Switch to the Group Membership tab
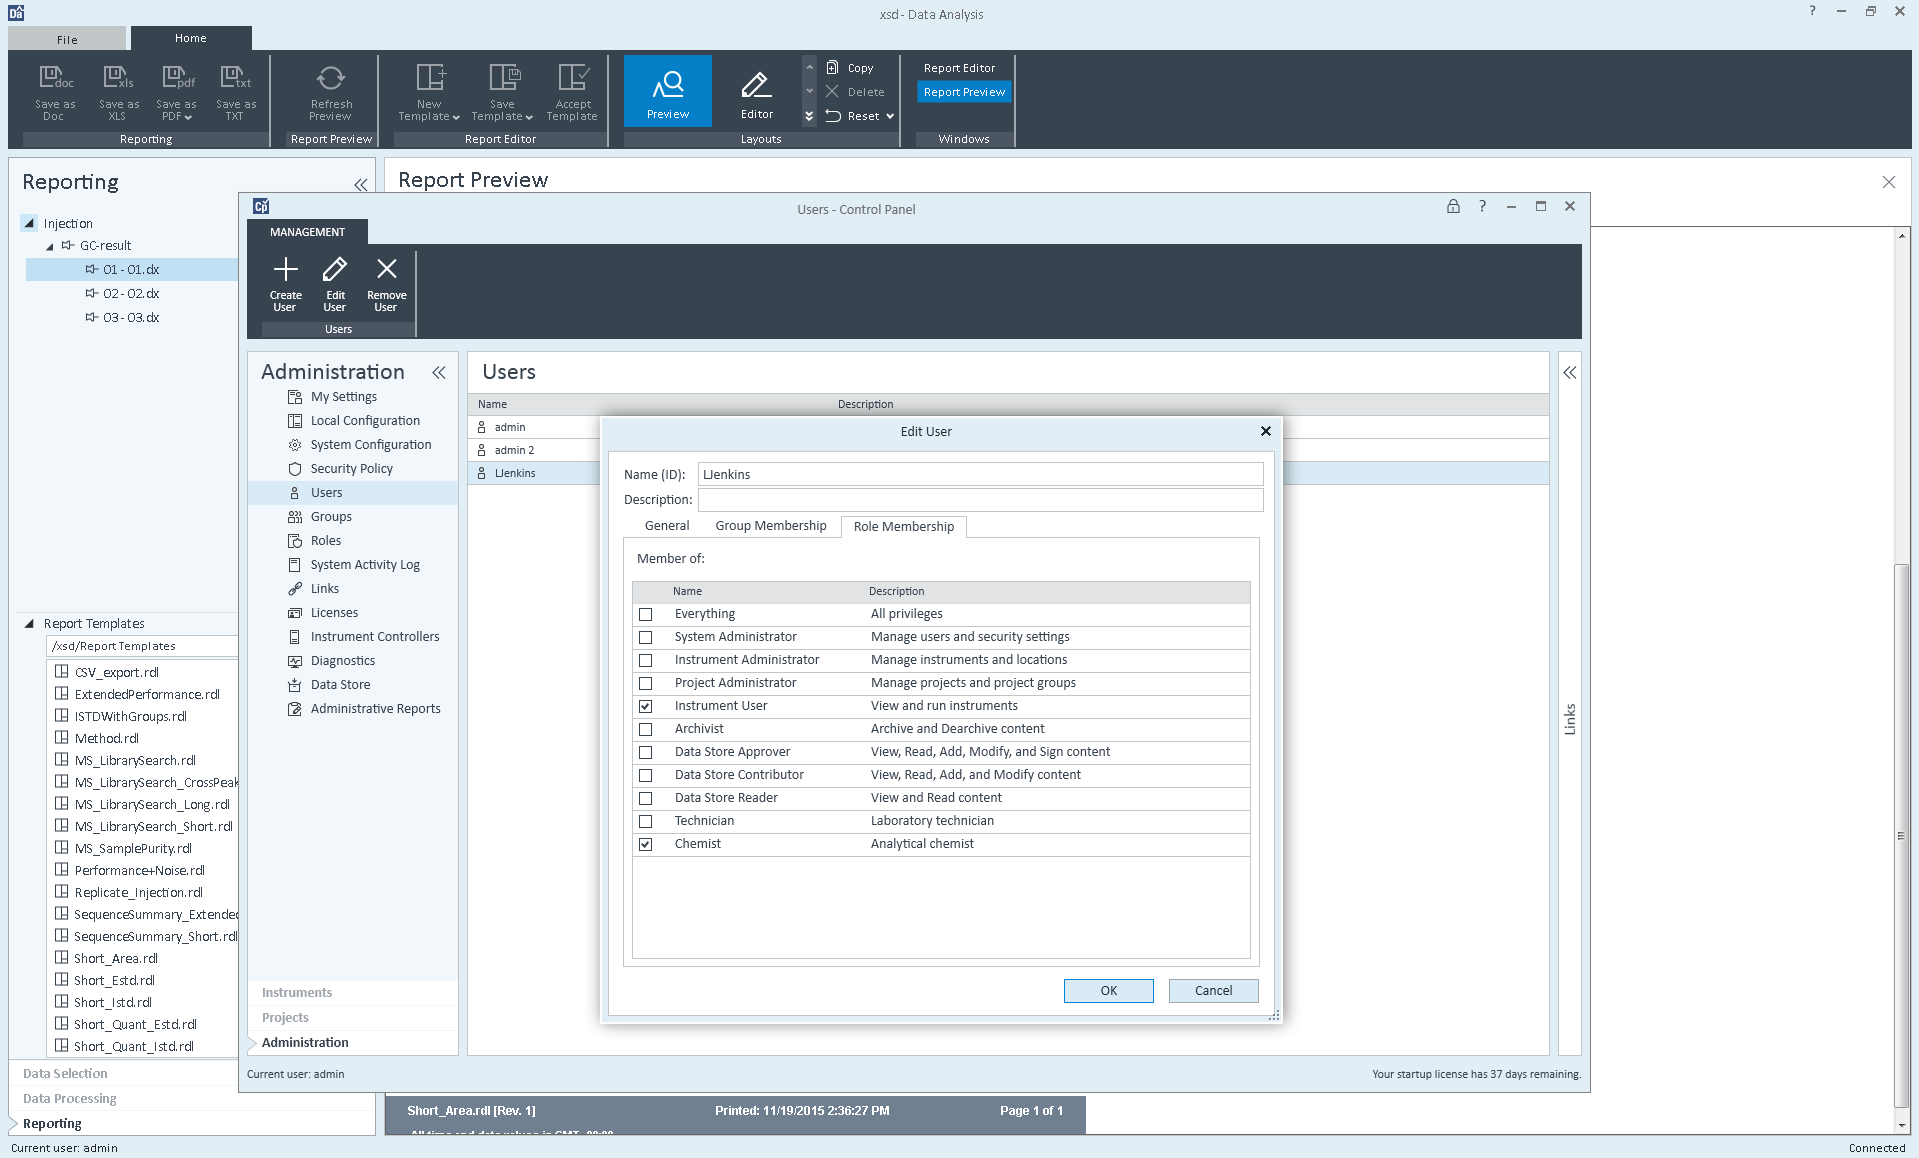This screenshot has width=1919, height=1158. tap(770, 526)
